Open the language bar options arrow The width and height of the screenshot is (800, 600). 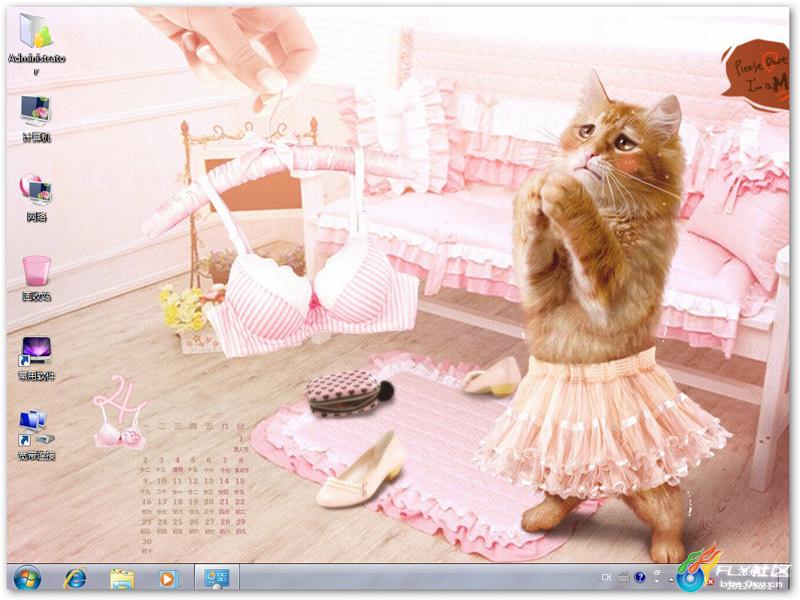click(657, 582)
